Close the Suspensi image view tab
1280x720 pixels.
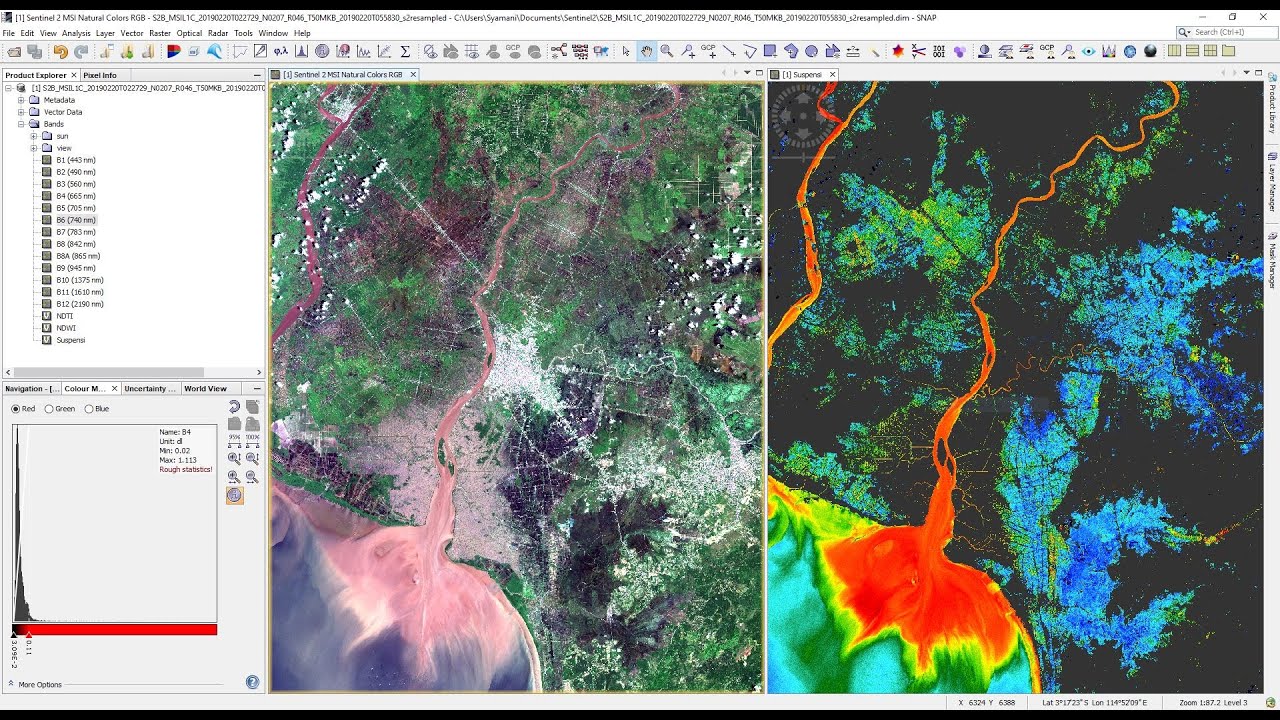[832, 75]
